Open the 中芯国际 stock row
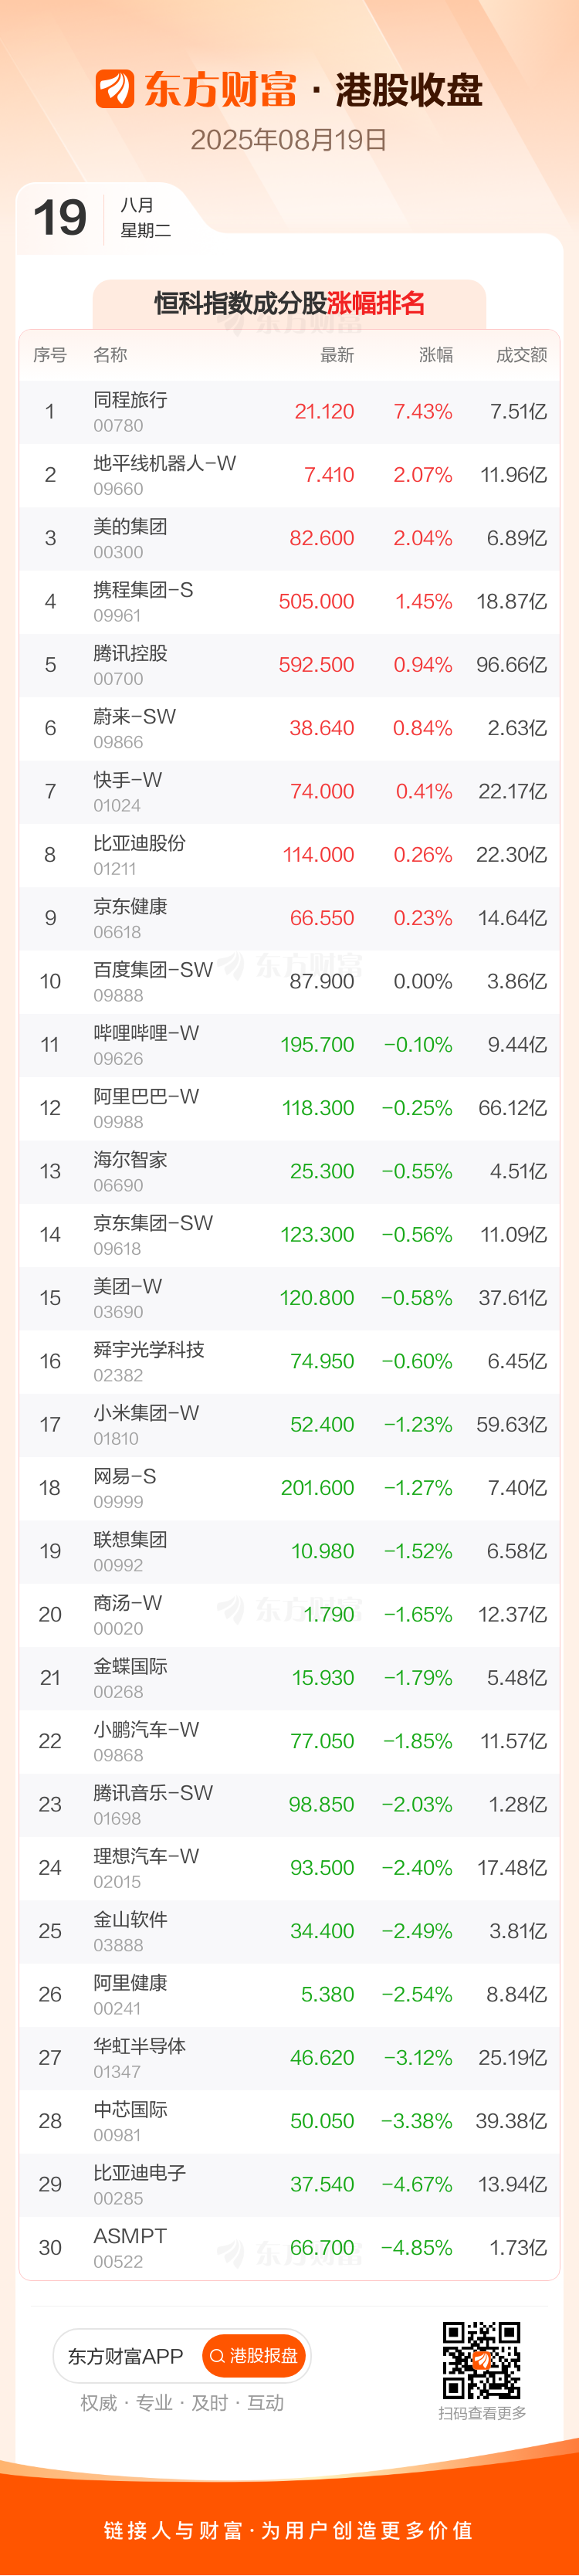Screen dimensions: 579x2576 pos(130,2110)
